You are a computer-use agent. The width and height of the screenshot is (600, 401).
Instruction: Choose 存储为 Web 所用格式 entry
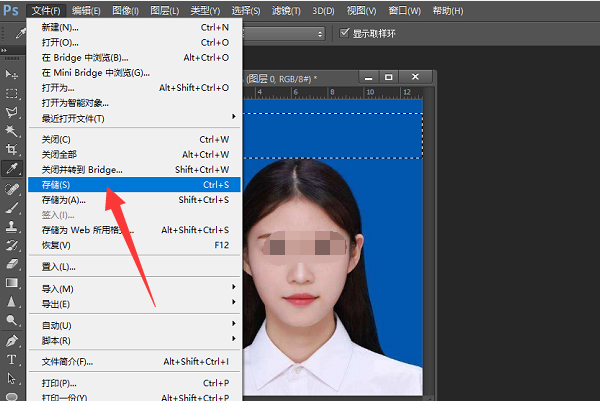click(x=134, y=230)
